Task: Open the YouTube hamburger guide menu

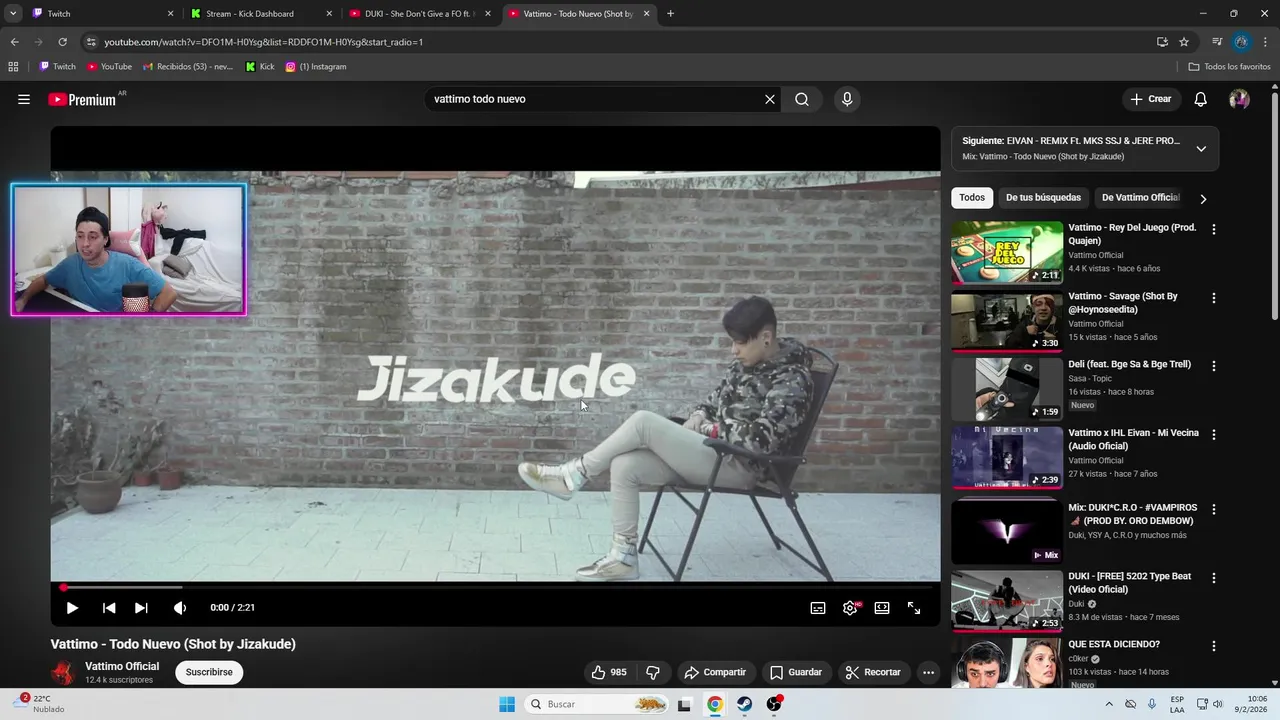Action: [24, 99]
